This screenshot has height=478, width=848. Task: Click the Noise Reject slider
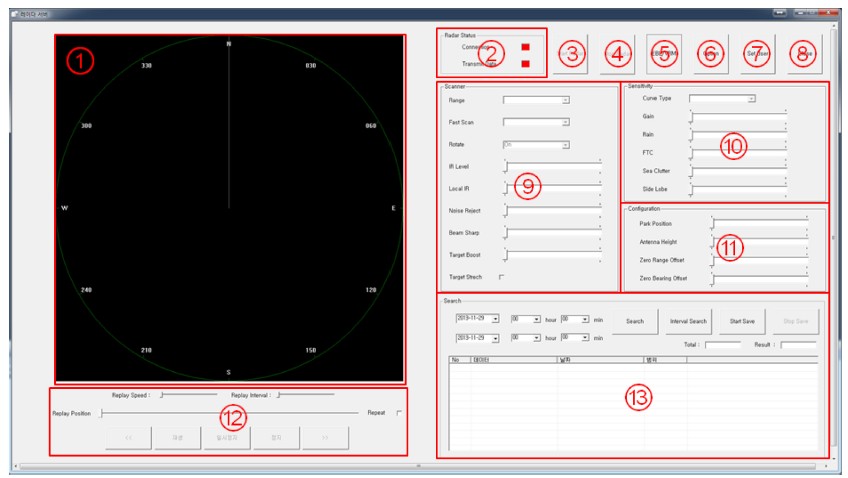point(553,210)
